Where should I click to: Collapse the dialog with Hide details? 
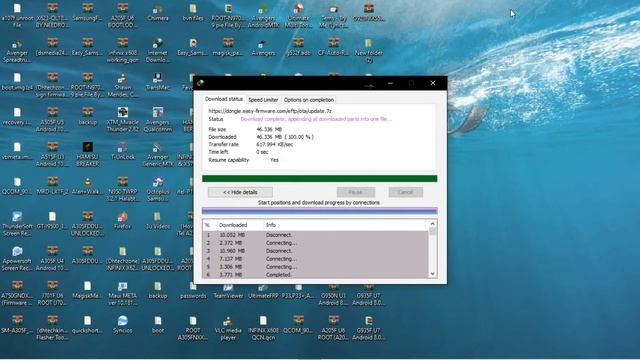point(240,192)
